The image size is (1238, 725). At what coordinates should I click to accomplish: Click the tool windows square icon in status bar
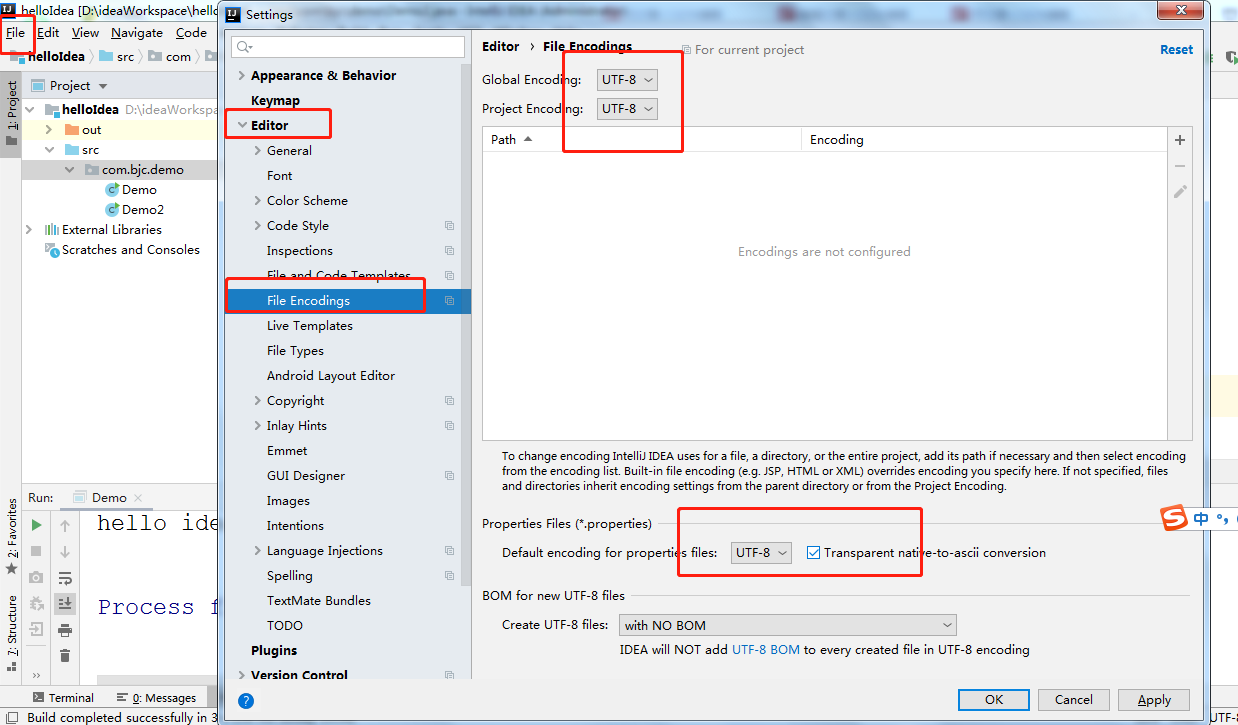click(x=12, y=718)
